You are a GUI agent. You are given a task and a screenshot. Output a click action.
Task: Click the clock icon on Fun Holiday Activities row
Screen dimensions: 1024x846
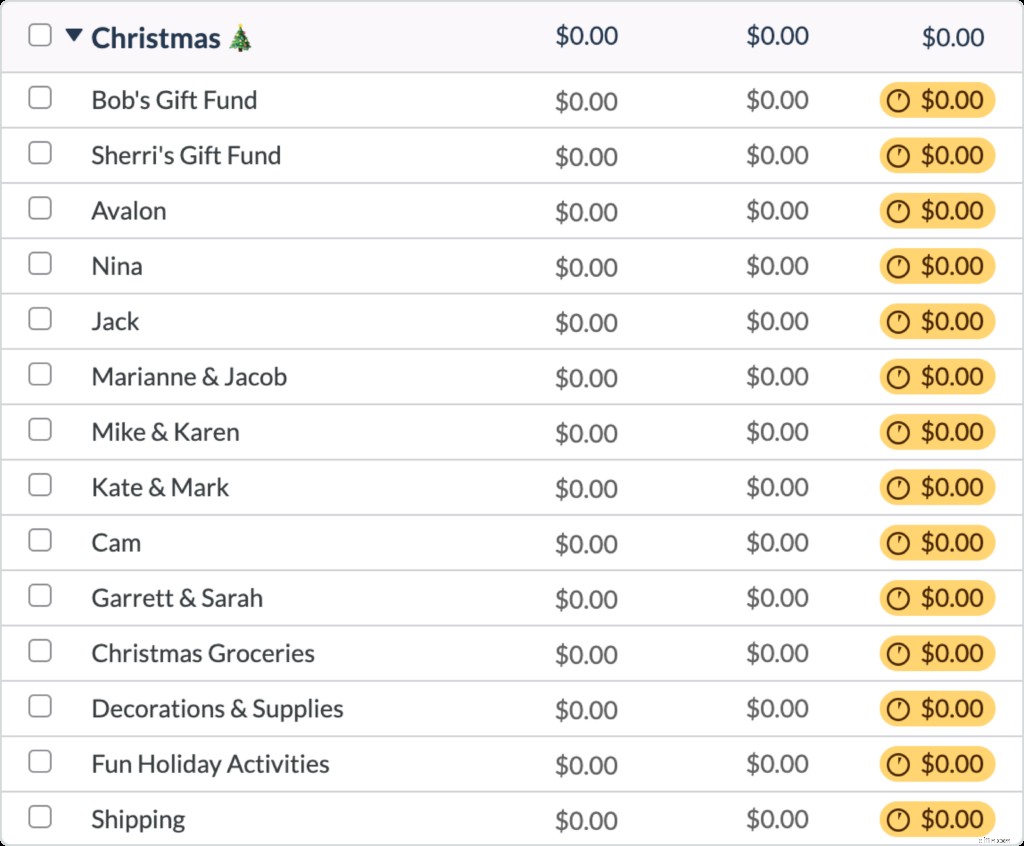(x=898, y=763)
